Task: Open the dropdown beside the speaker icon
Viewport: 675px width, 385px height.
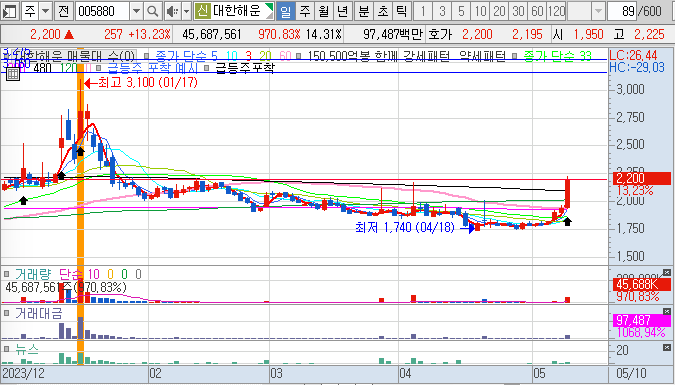Action: 186,11
